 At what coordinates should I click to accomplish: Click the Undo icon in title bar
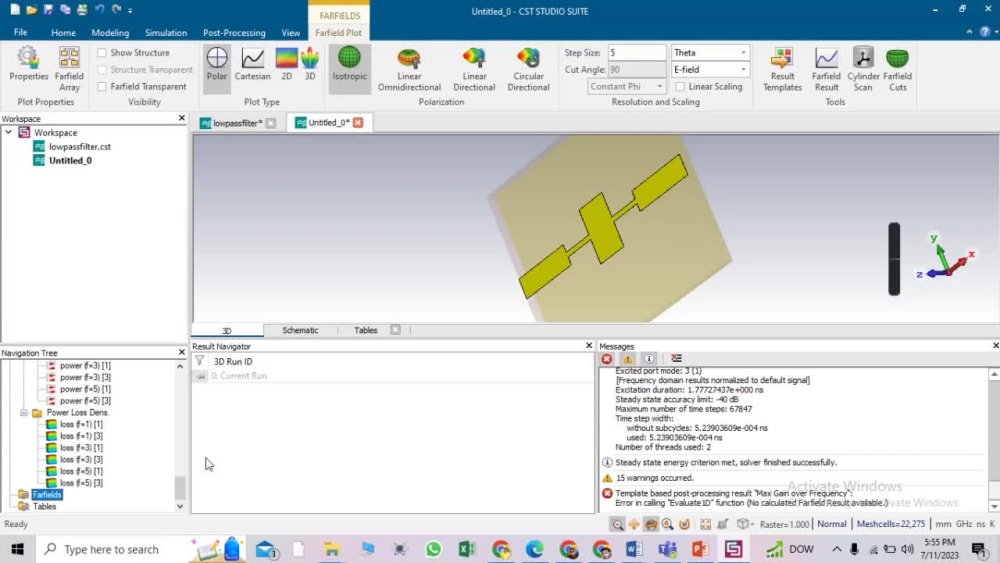[x=99, y=10]
